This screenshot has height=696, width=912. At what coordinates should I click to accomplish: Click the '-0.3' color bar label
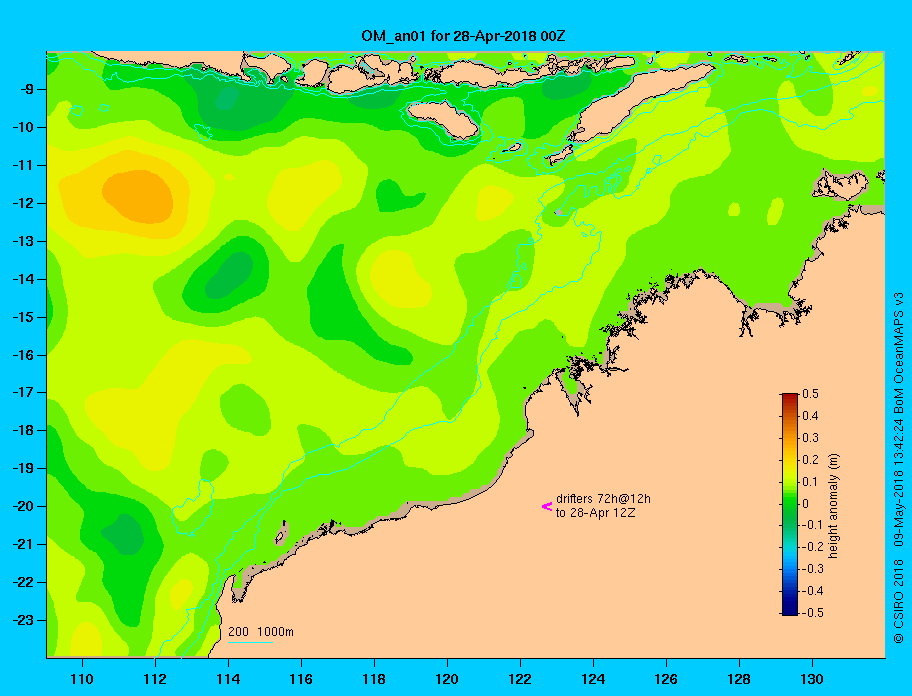tap(813, 569)
